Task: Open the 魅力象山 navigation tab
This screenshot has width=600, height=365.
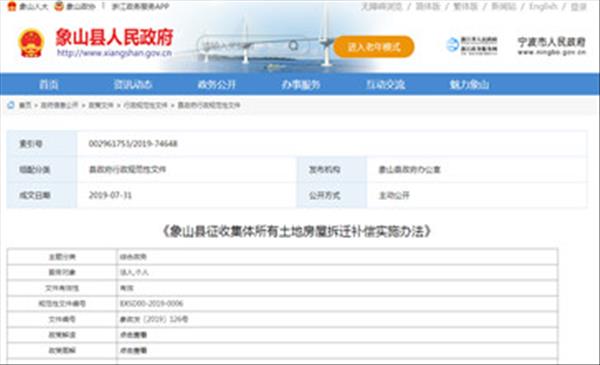Action: click(x=469, y=85)
